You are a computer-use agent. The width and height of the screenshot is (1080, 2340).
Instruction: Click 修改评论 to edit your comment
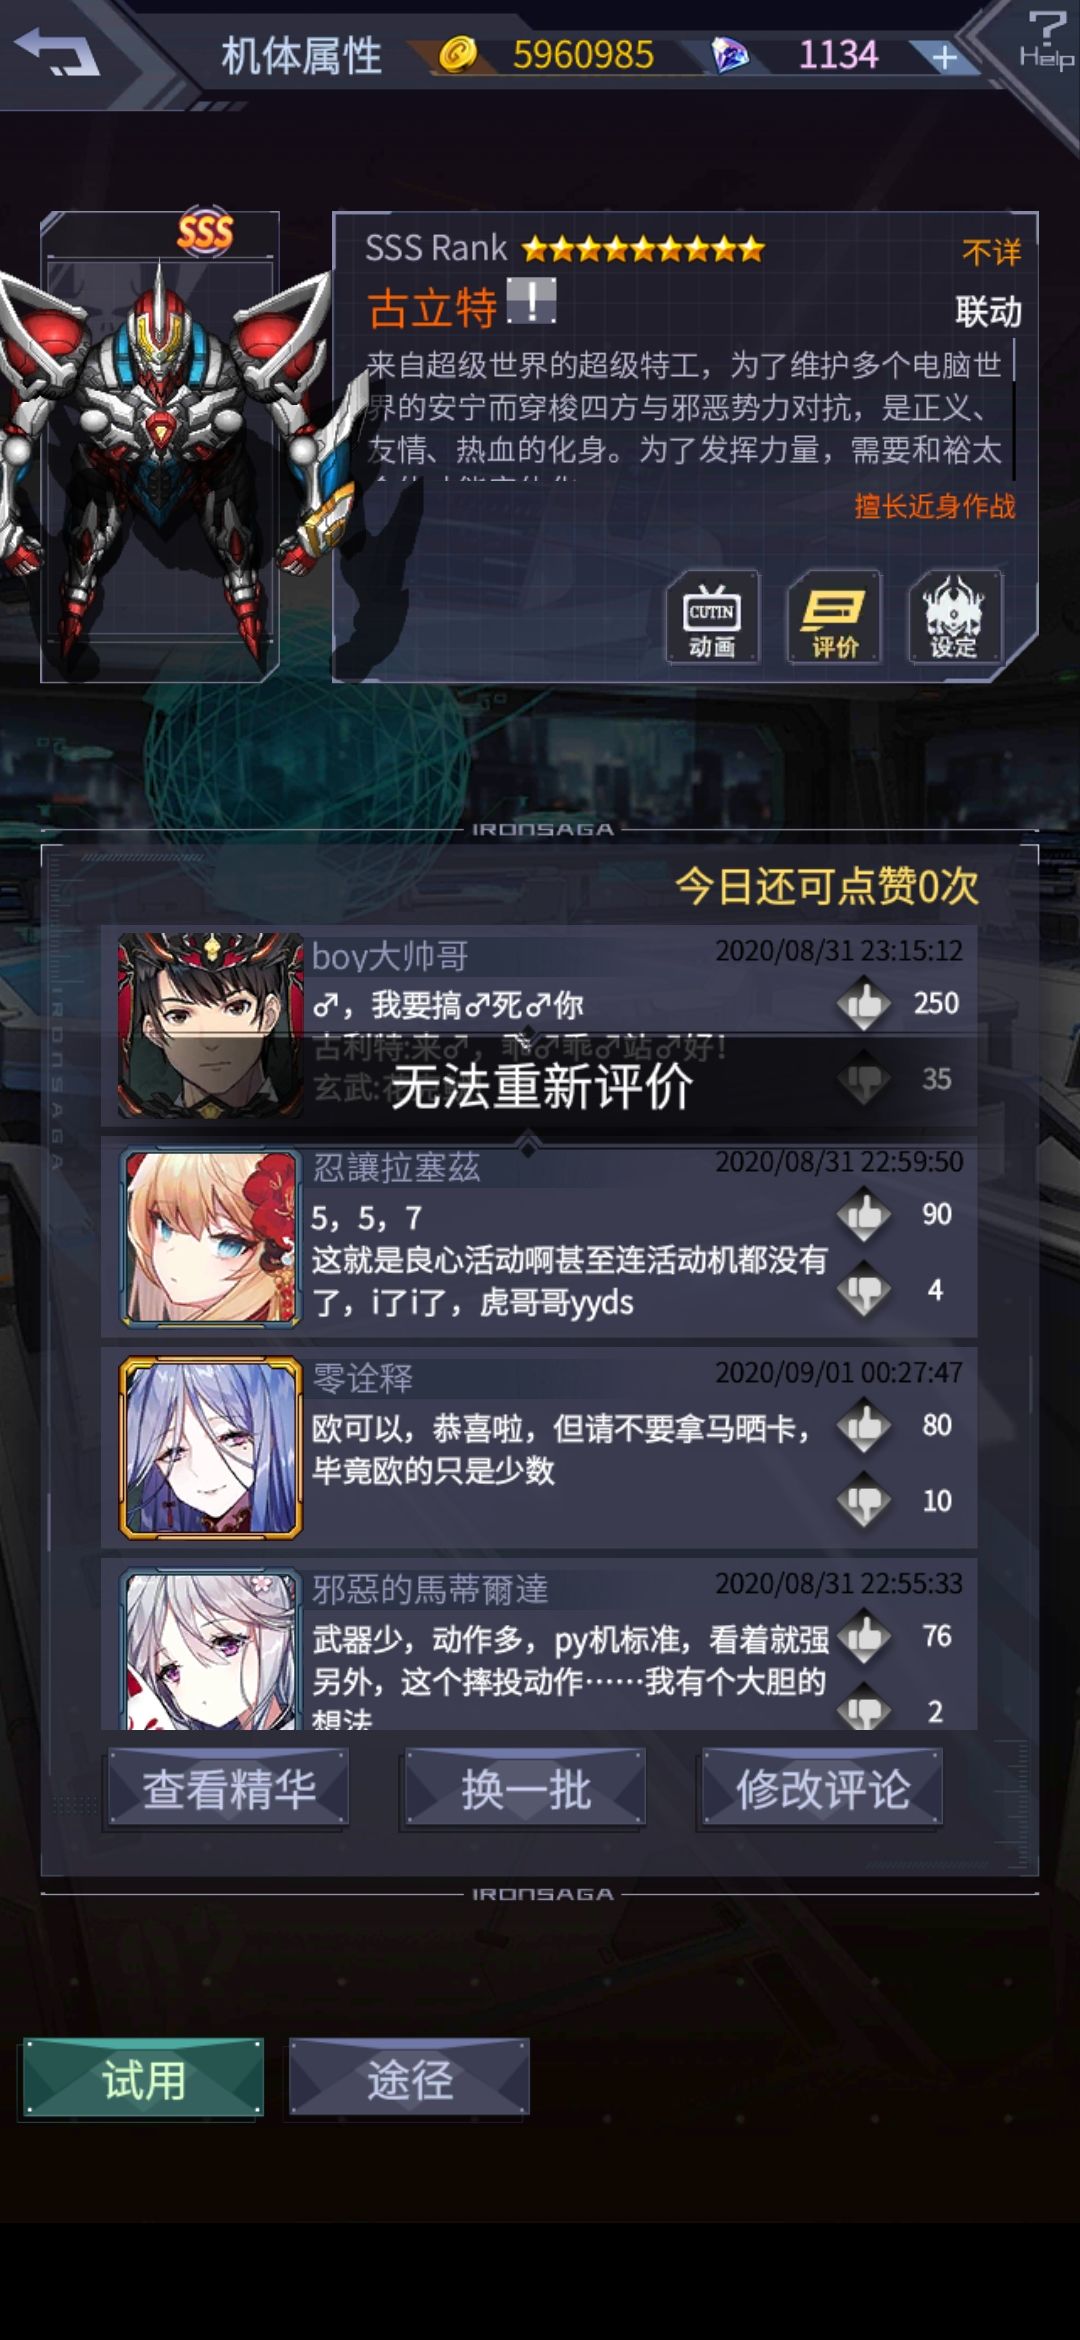822,1789
